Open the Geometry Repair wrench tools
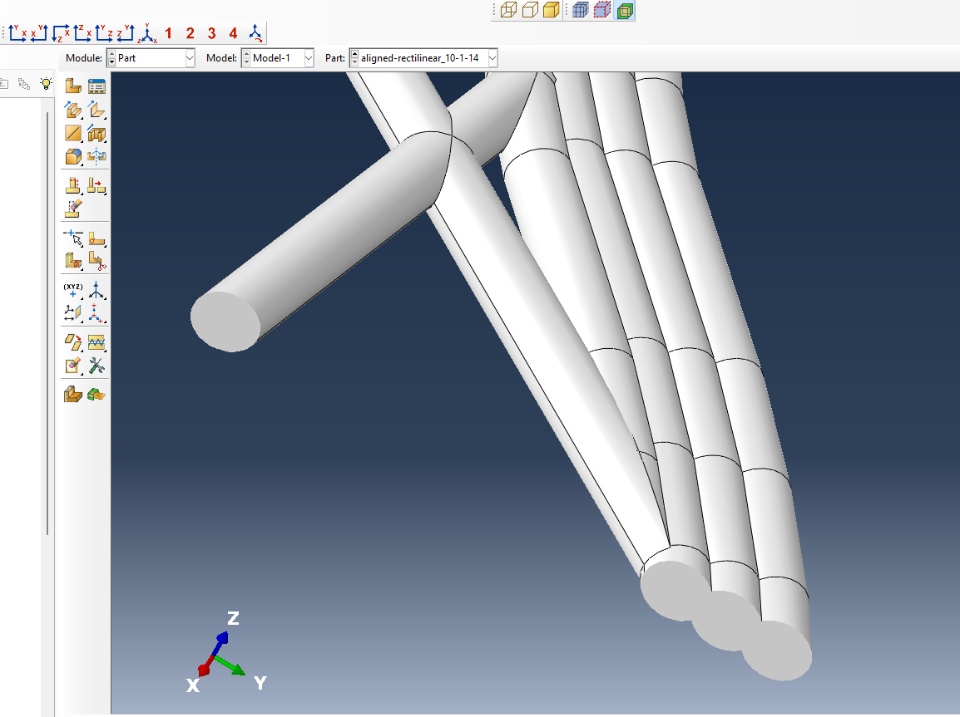960x717 pixels. point(97,366)
